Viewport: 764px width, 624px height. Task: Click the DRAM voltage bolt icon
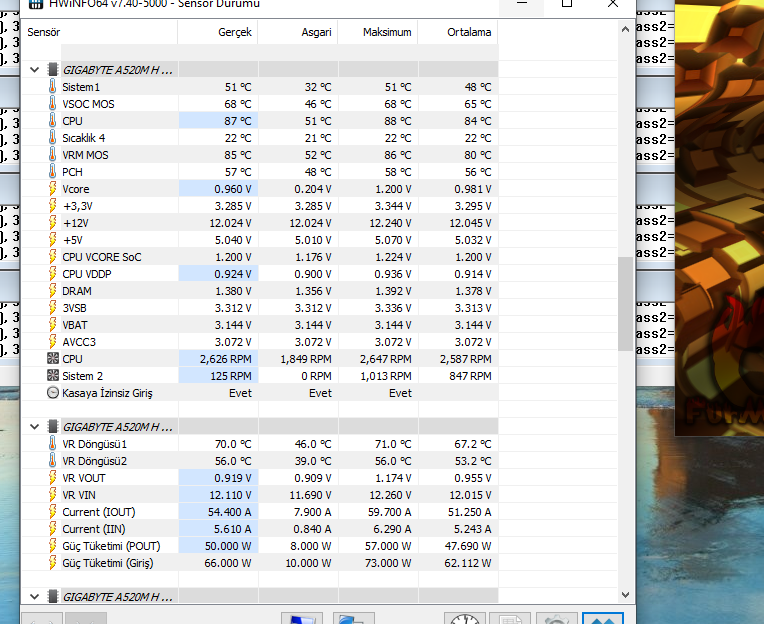53,291
